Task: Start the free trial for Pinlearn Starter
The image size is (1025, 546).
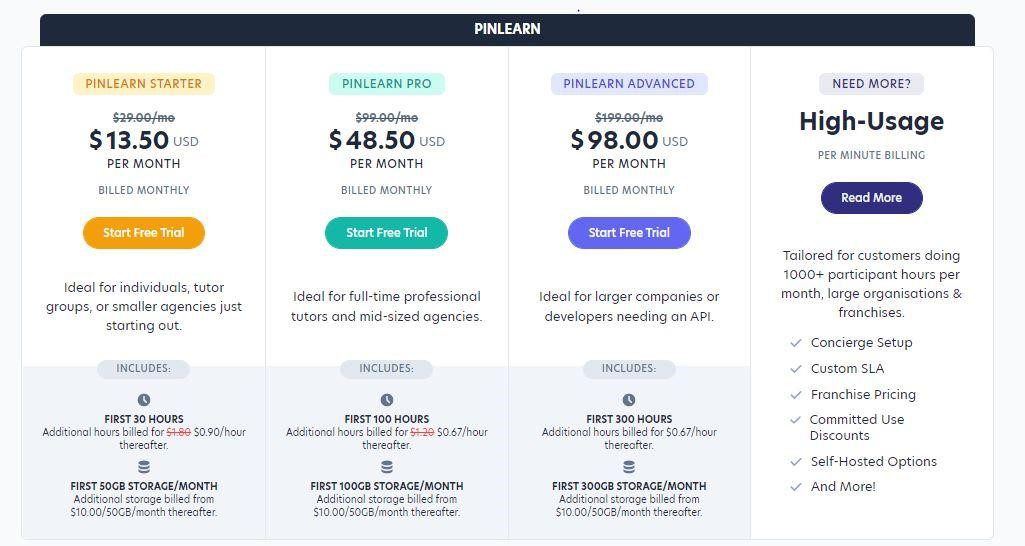Action: click(144, 233)
